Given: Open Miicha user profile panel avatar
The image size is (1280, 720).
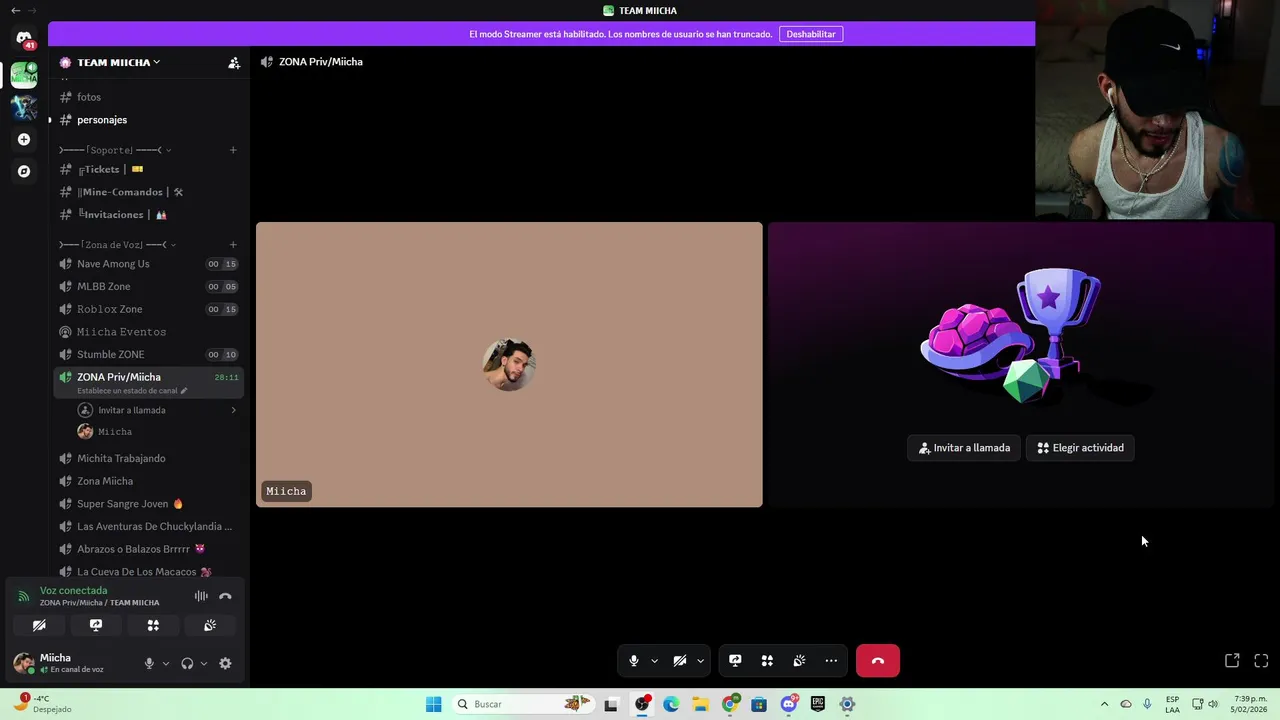Looking at the screenshot, I should click(23, 663).
